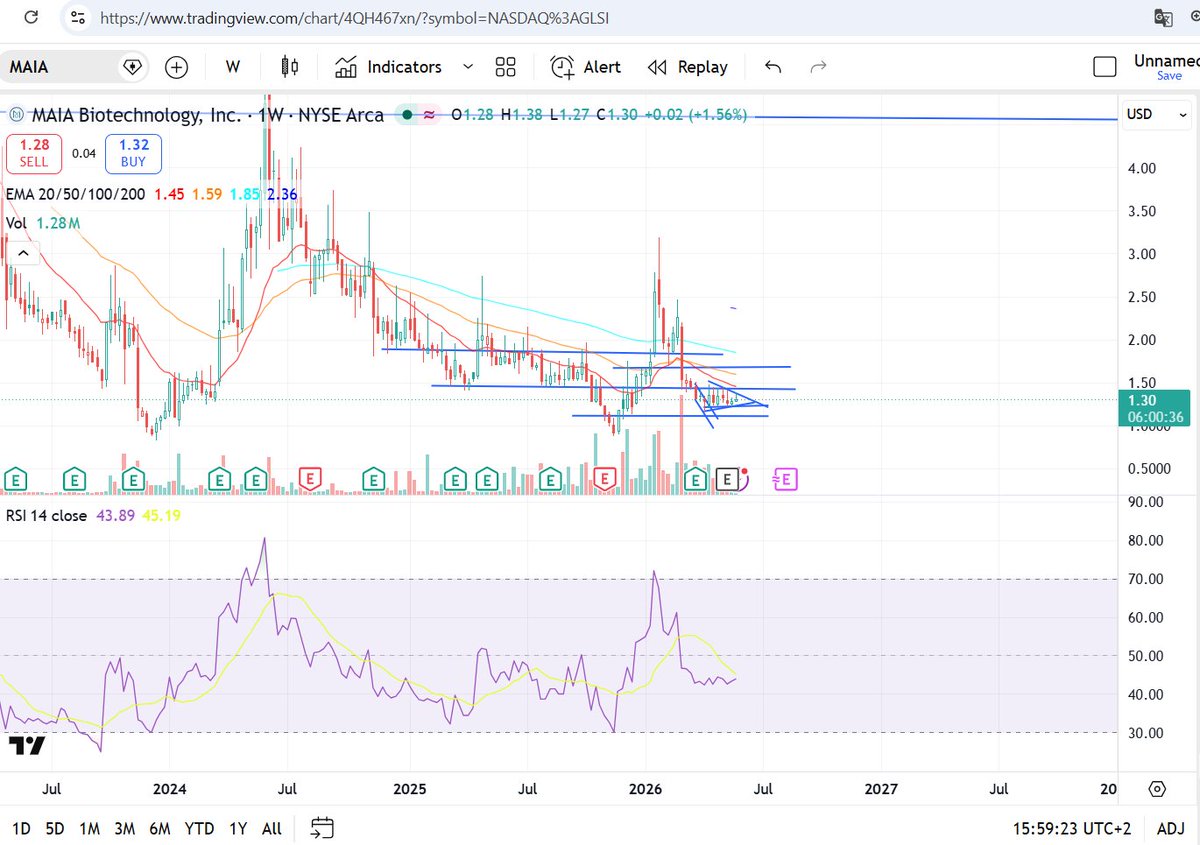
Task: Open the browser extension icon at far right
Action: coord(1193,17)
